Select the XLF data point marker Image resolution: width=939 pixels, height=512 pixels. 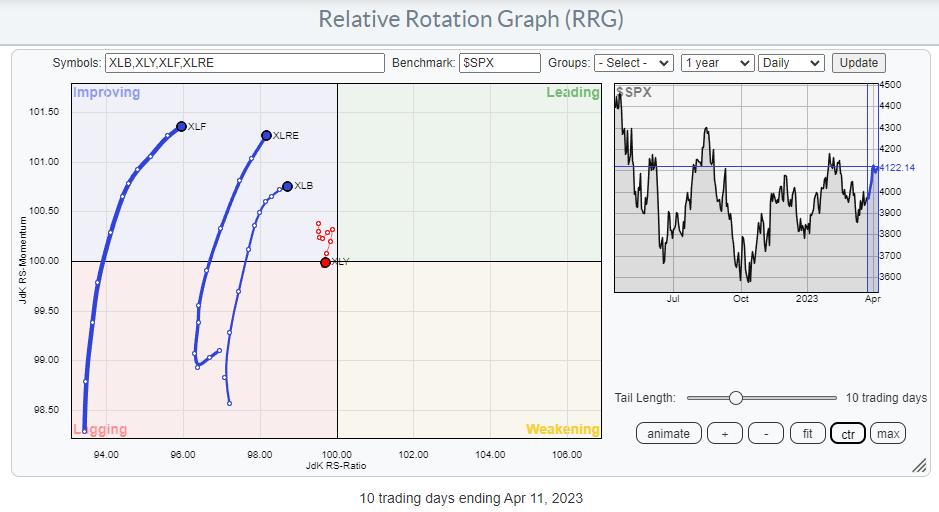181,126
